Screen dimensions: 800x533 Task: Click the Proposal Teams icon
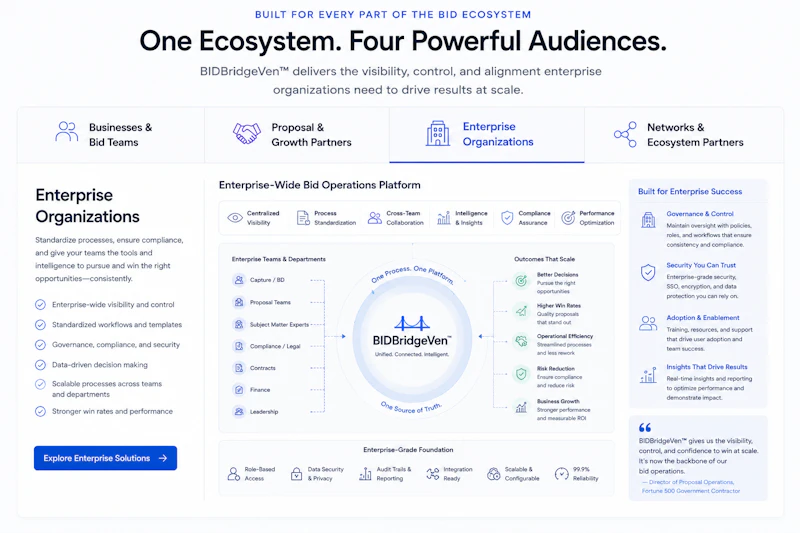click(239, 302)
